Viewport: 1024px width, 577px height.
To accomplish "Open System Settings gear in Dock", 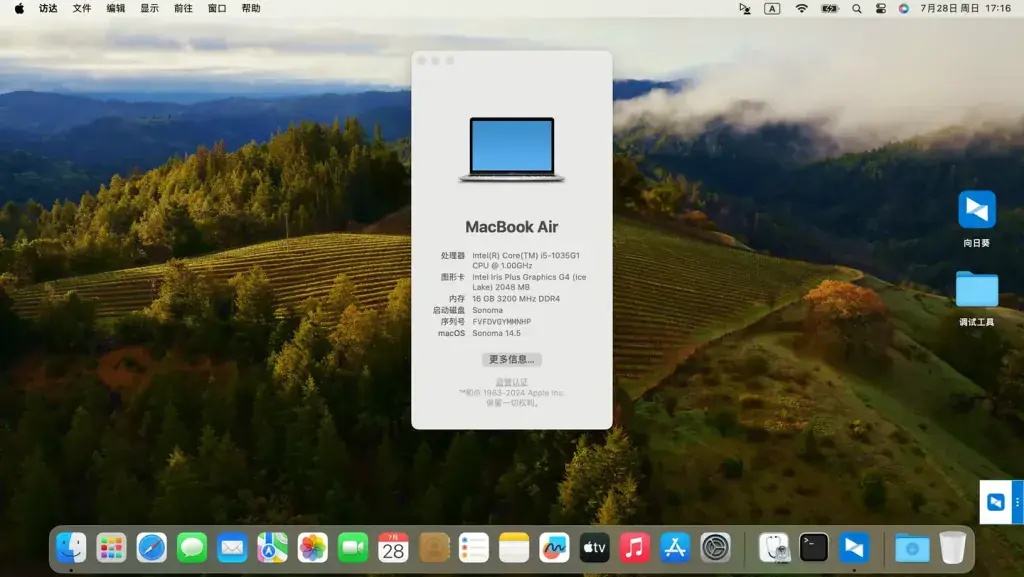I will click(x=715, y=547).
